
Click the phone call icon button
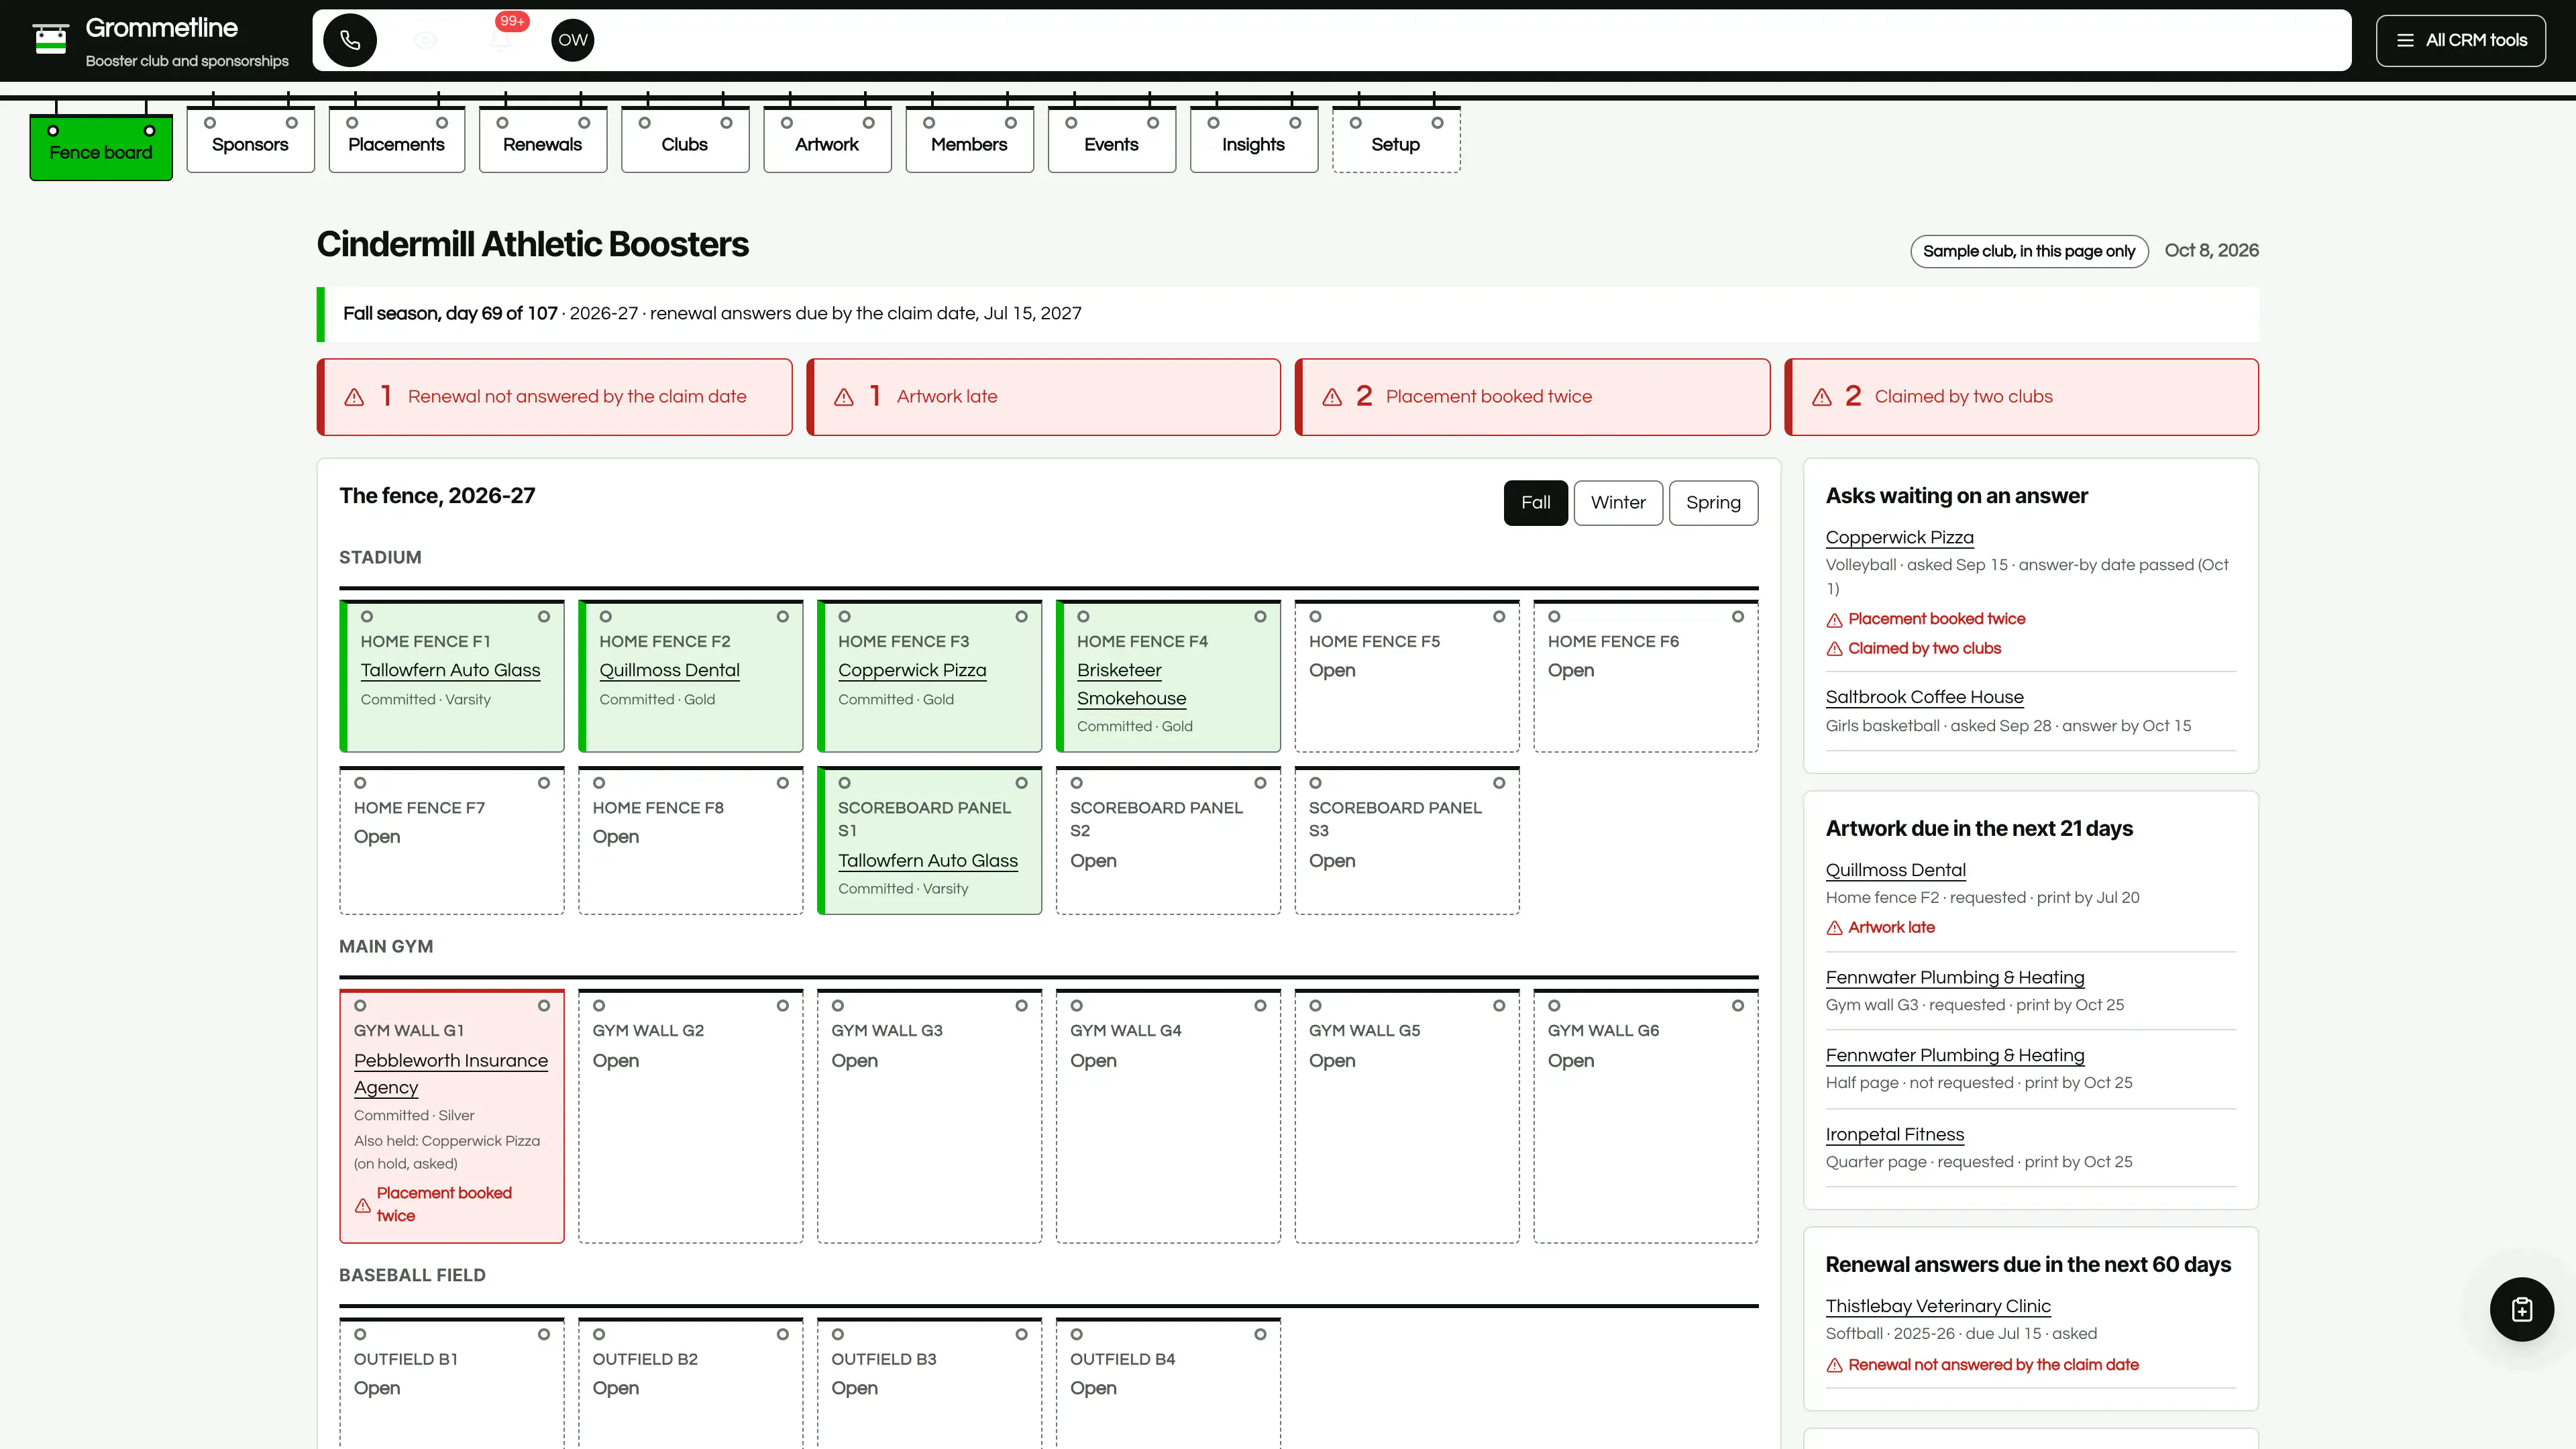click(x=350, y=40)
